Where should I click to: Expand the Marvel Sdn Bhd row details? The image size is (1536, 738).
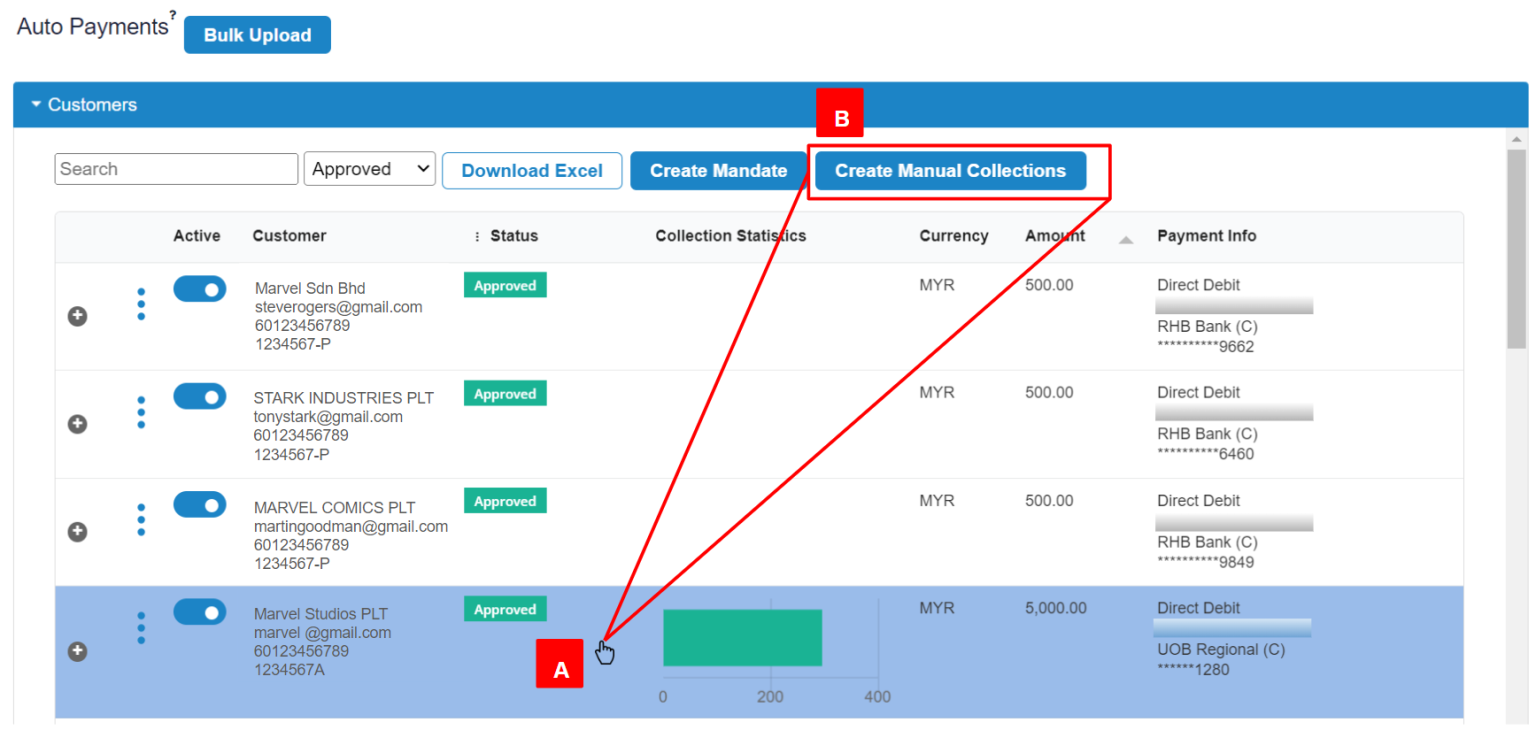pos(77,316)
